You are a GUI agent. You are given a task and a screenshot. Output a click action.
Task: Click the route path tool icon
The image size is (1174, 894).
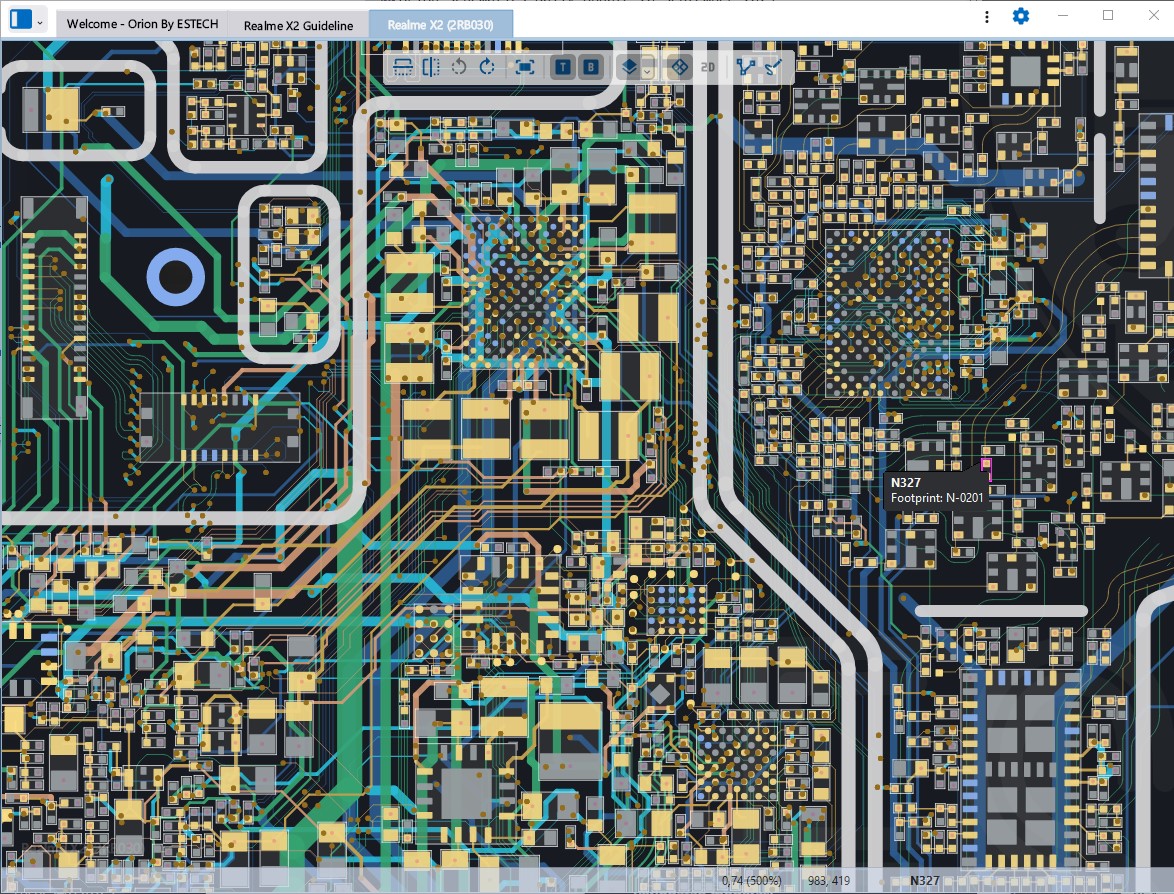pos(772,67)
